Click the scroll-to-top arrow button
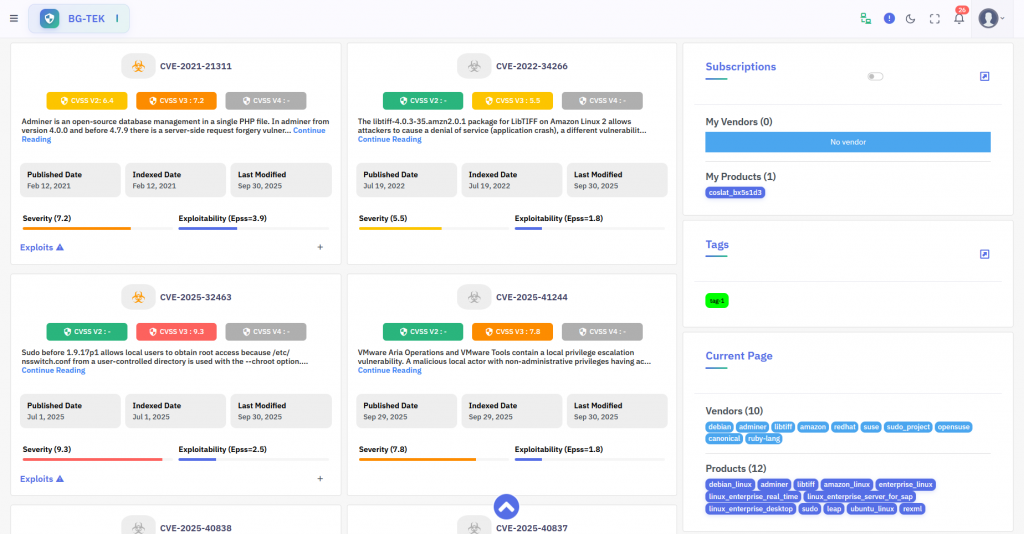 click(506, 506)
